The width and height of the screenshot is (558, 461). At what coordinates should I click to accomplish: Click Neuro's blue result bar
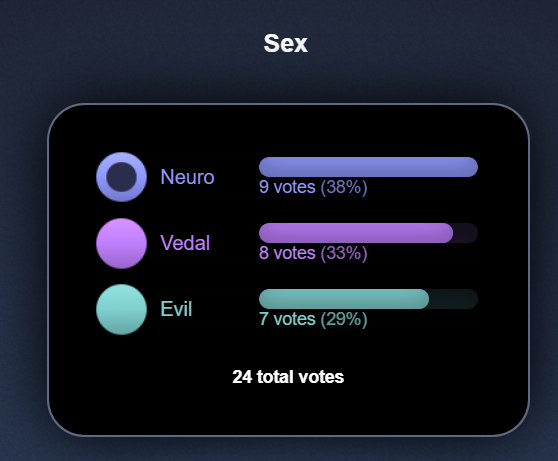[x=368, y=167]
